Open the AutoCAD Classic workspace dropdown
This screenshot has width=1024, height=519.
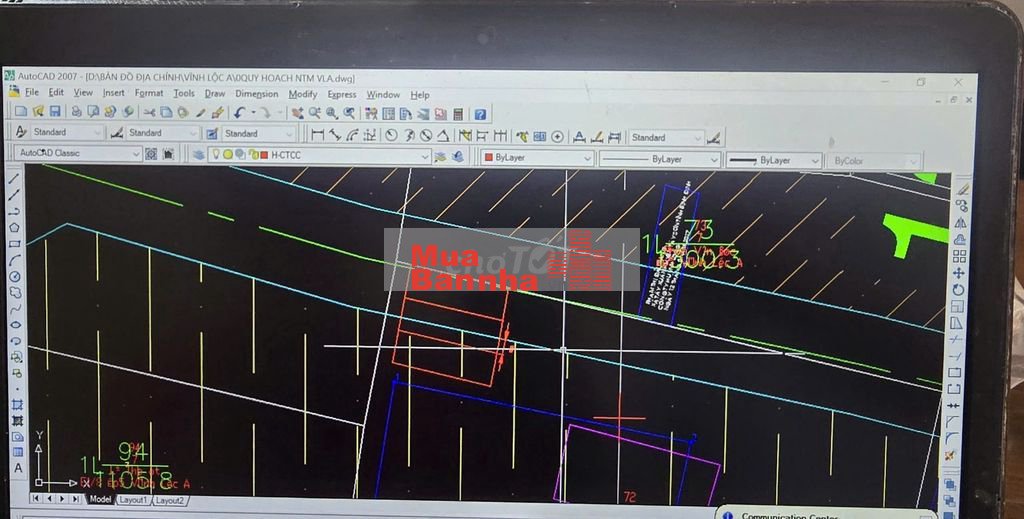78,154
